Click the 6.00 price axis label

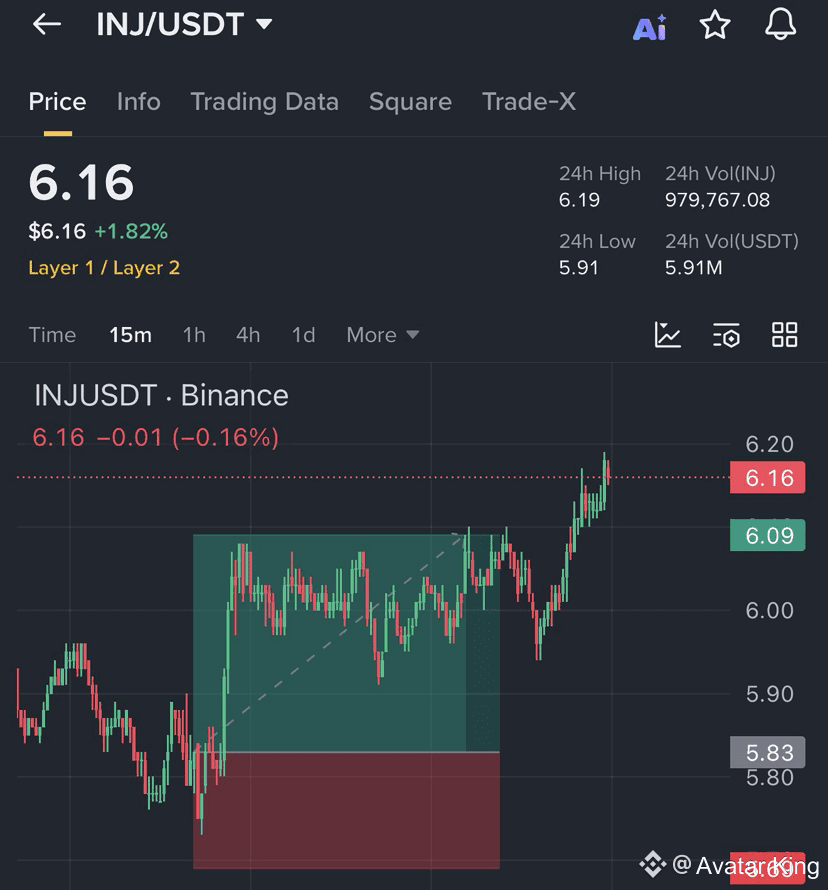click(x=769, y=611)
